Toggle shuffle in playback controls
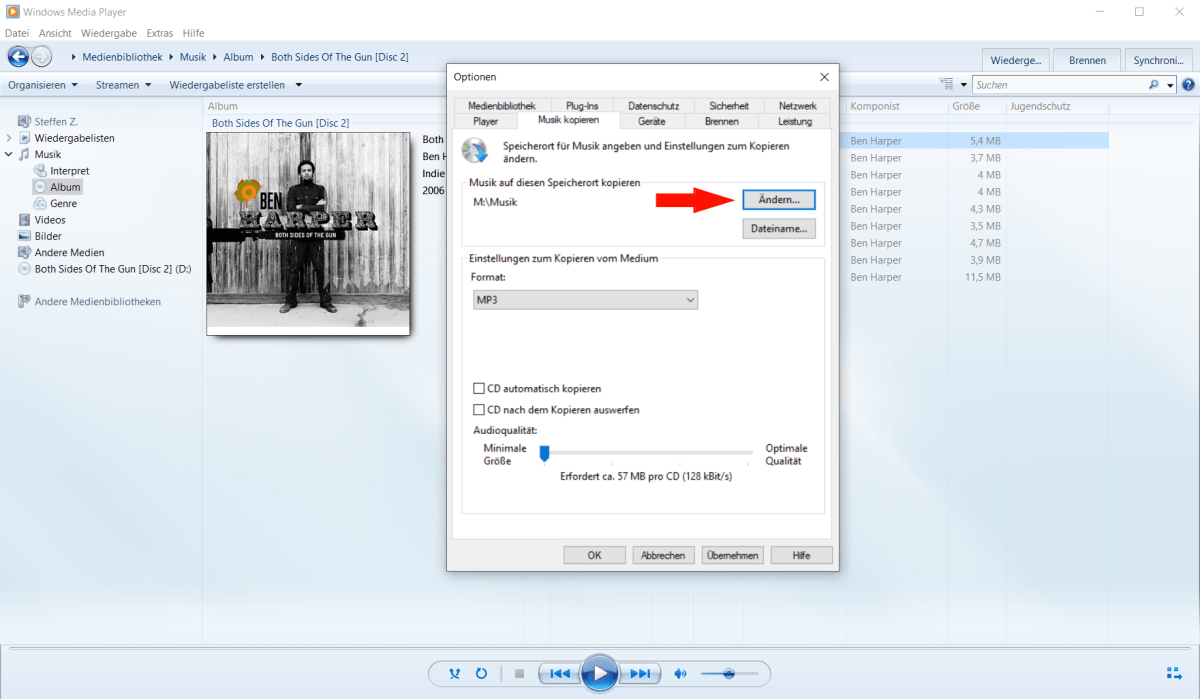 tap(456, 674)
